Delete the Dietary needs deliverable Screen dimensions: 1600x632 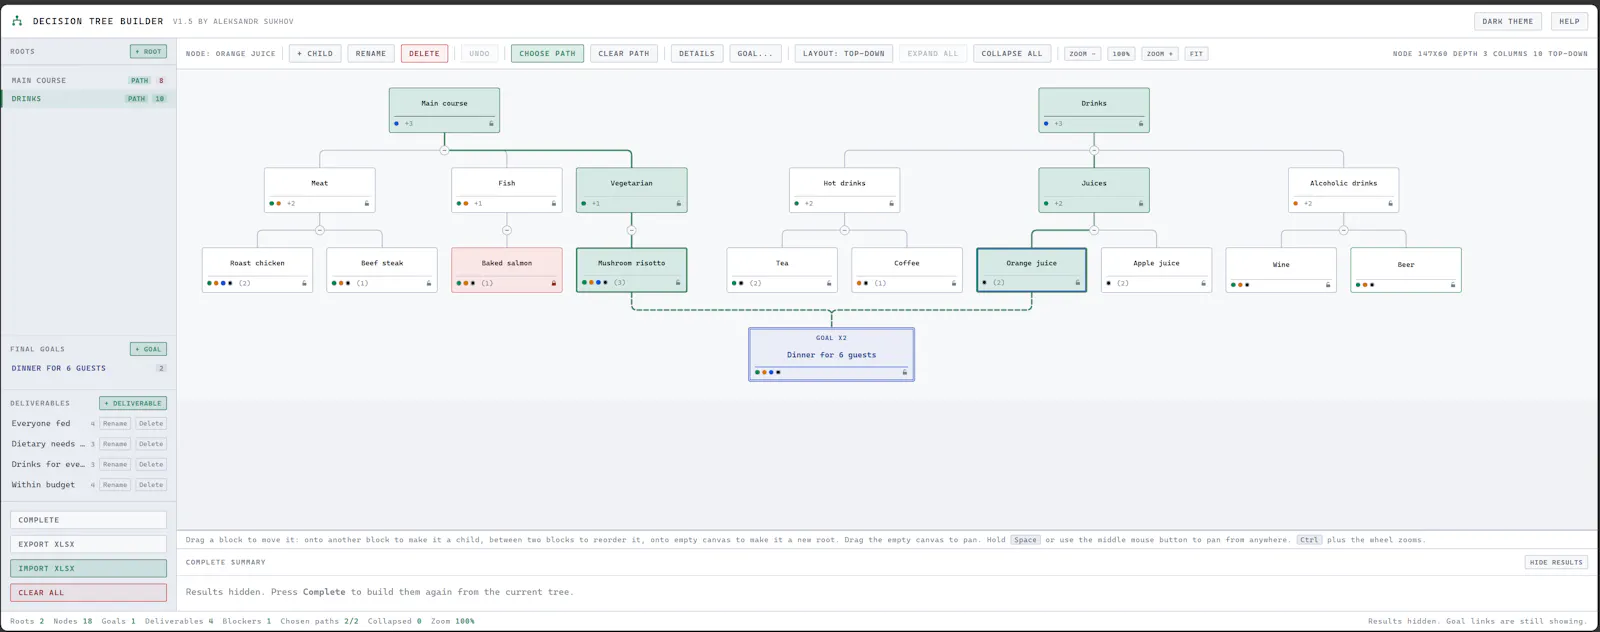[x=151, y=444]
